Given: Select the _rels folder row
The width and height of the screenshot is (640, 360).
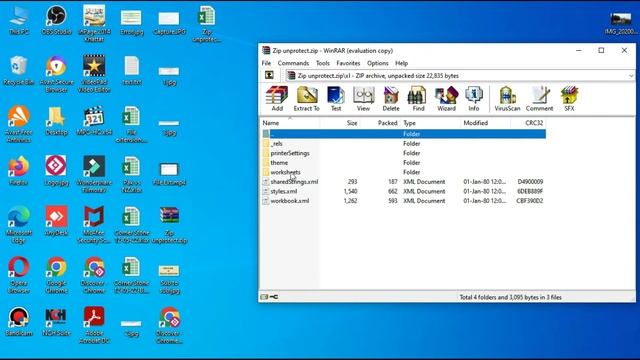Looking at the screenshot, I should [x=403, y=143].
